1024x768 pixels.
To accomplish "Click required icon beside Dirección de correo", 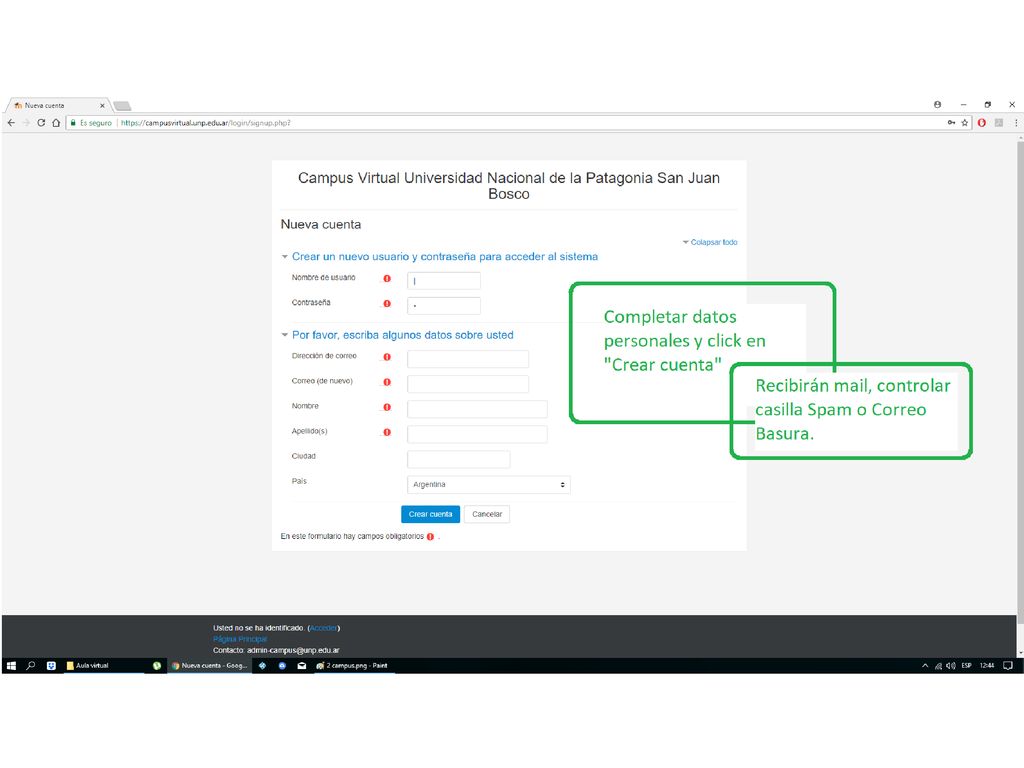I will [x=387, y=357].
